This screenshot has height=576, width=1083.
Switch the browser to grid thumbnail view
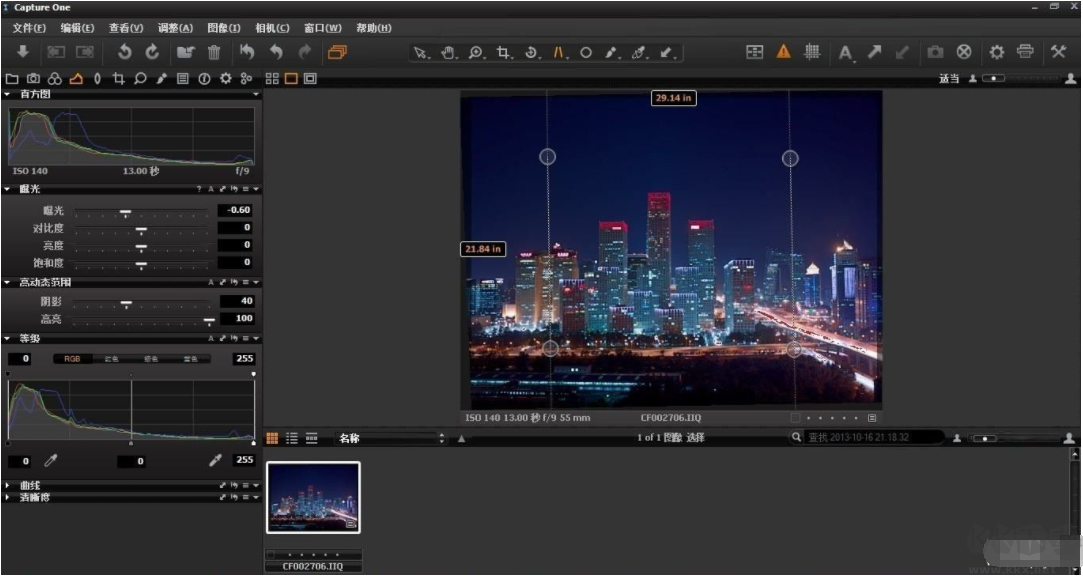pyautogui.click(x=272, y=438)
